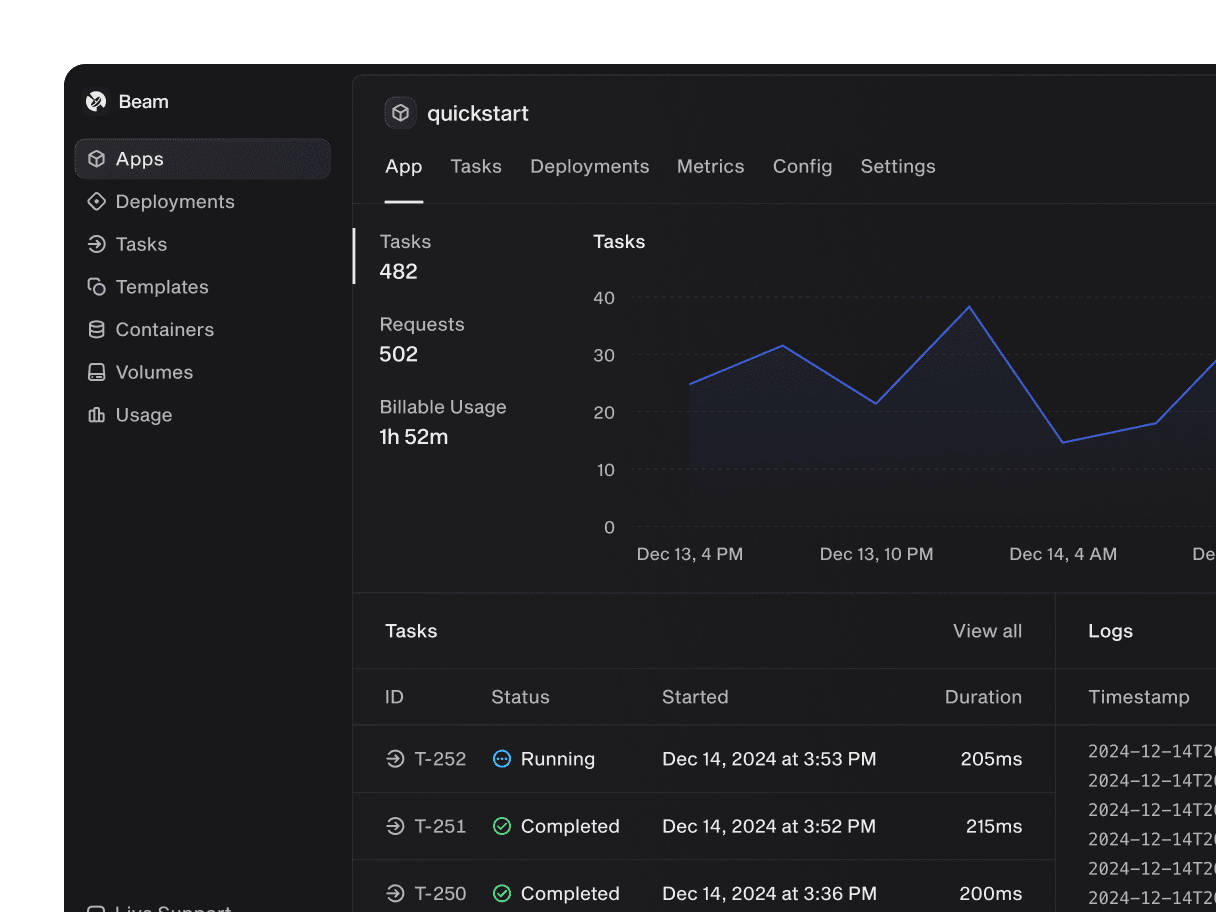
Task: Click the chart peak near Dec 13, 10 PM
Action: (968, 307)
